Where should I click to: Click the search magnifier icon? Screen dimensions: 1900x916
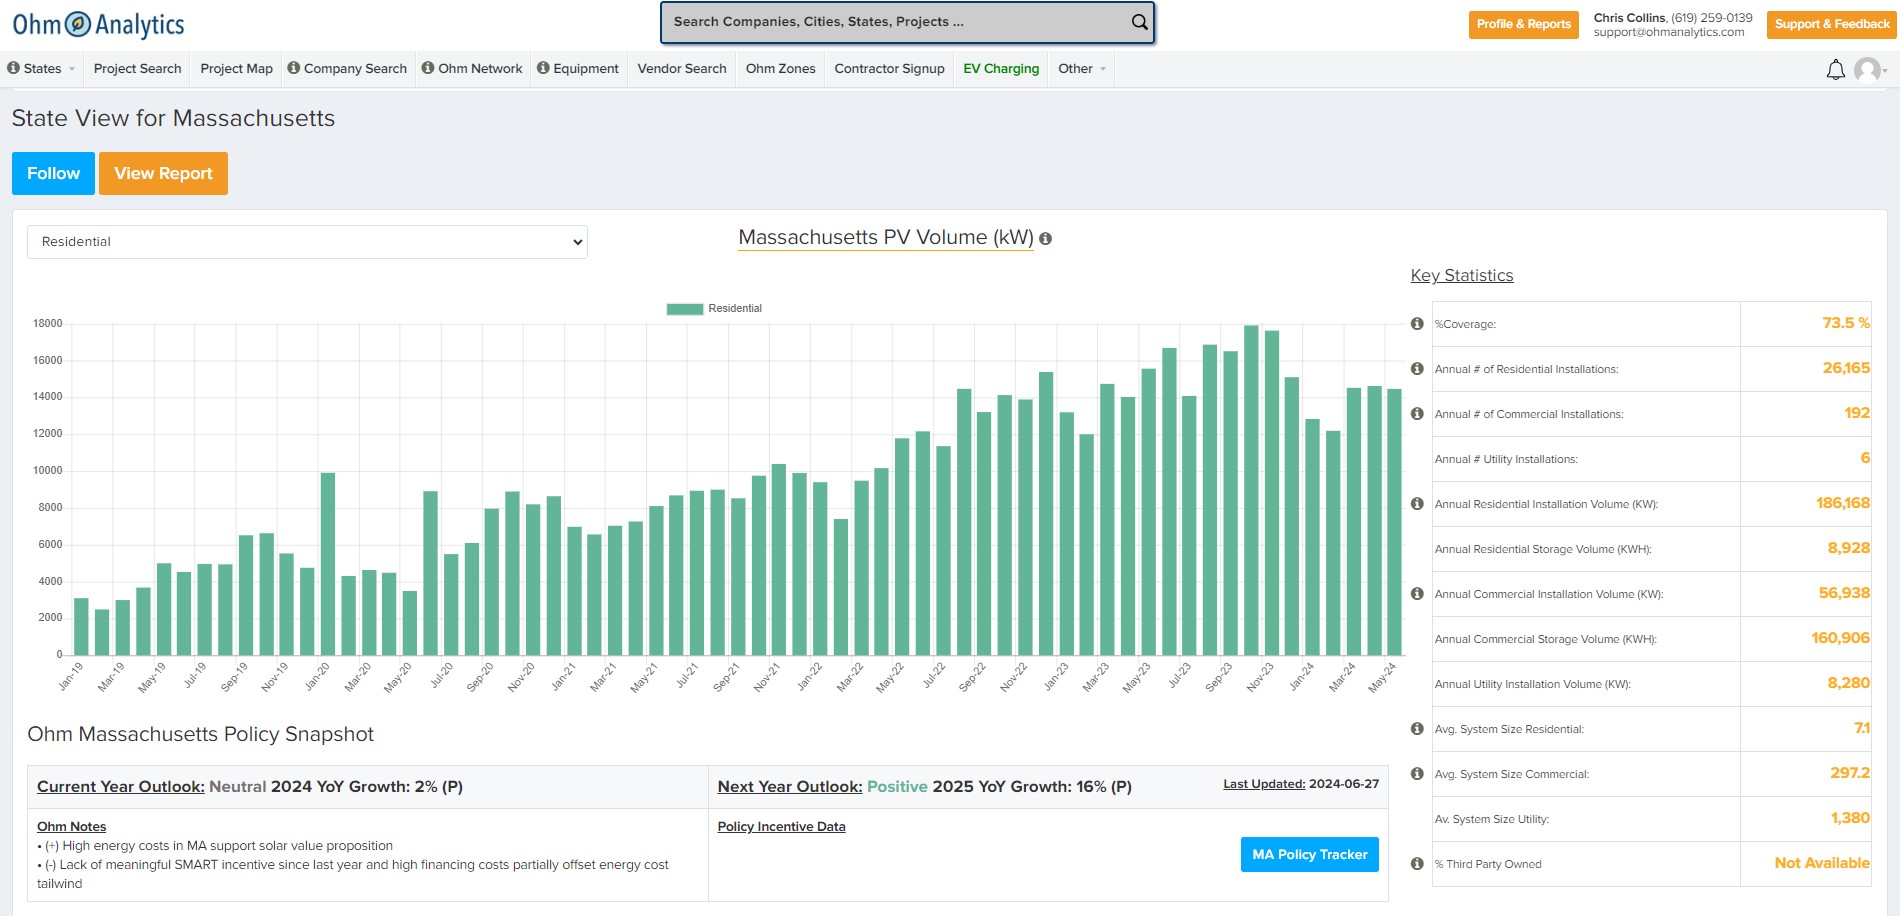point(1139,22)
